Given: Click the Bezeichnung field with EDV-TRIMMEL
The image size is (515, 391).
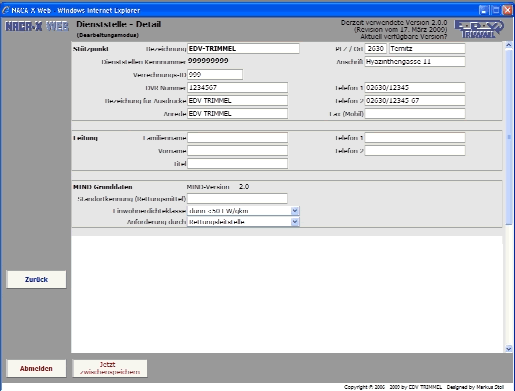Looking at the screenshot, I should click(x=243, y=49).
